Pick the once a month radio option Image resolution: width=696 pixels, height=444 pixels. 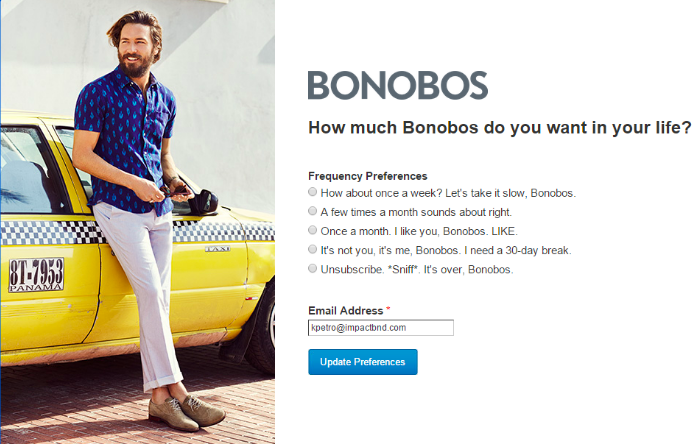(x=312, y=230)
